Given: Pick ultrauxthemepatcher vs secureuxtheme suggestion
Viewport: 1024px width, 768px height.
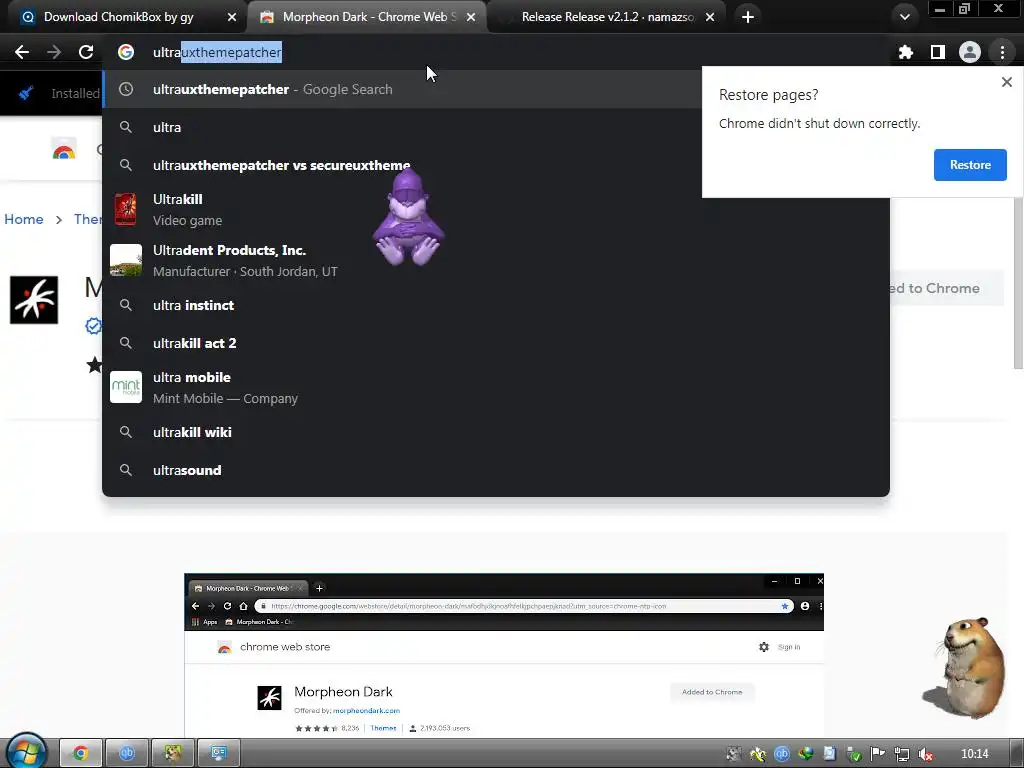Looking at the screenshot, I should click(x=402, y=165).
